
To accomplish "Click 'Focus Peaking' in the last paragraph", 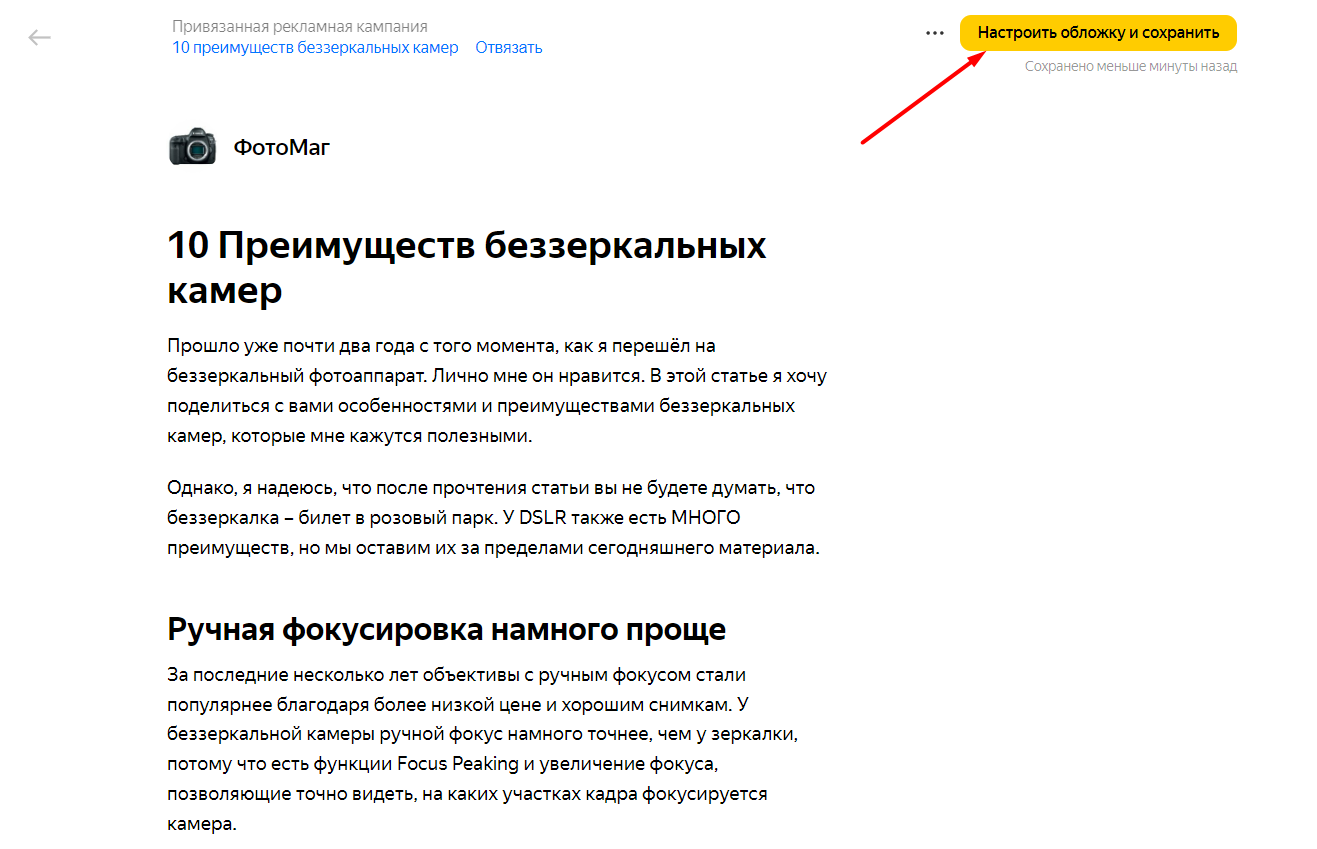I will [x=458, y=764].
